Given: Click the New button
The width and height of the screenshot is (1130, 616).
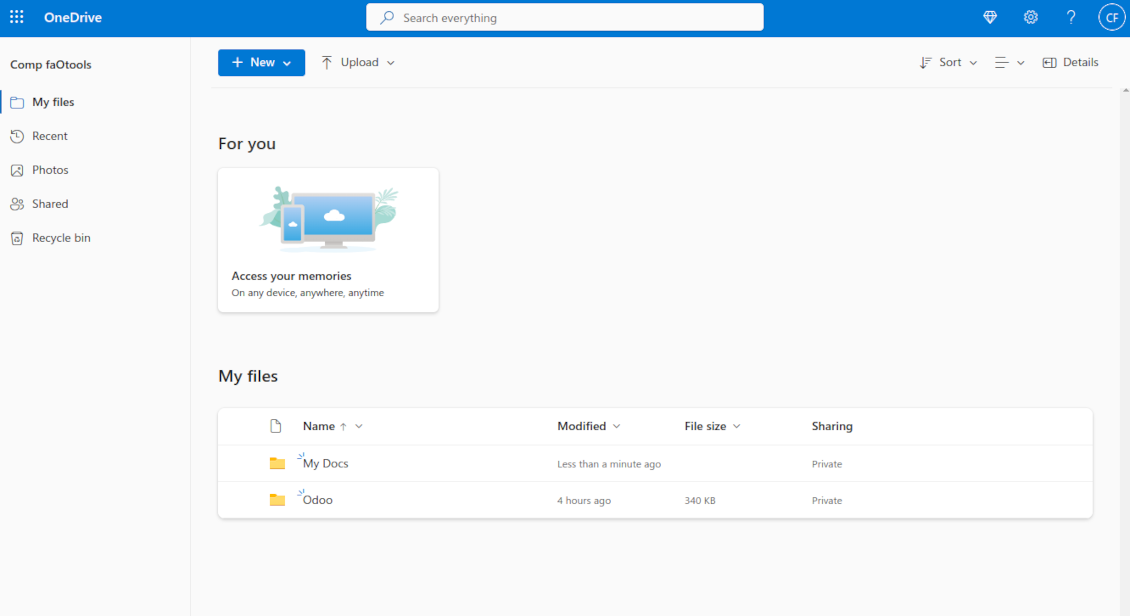Looking at the screenshot, I should (x=261, y=63).
